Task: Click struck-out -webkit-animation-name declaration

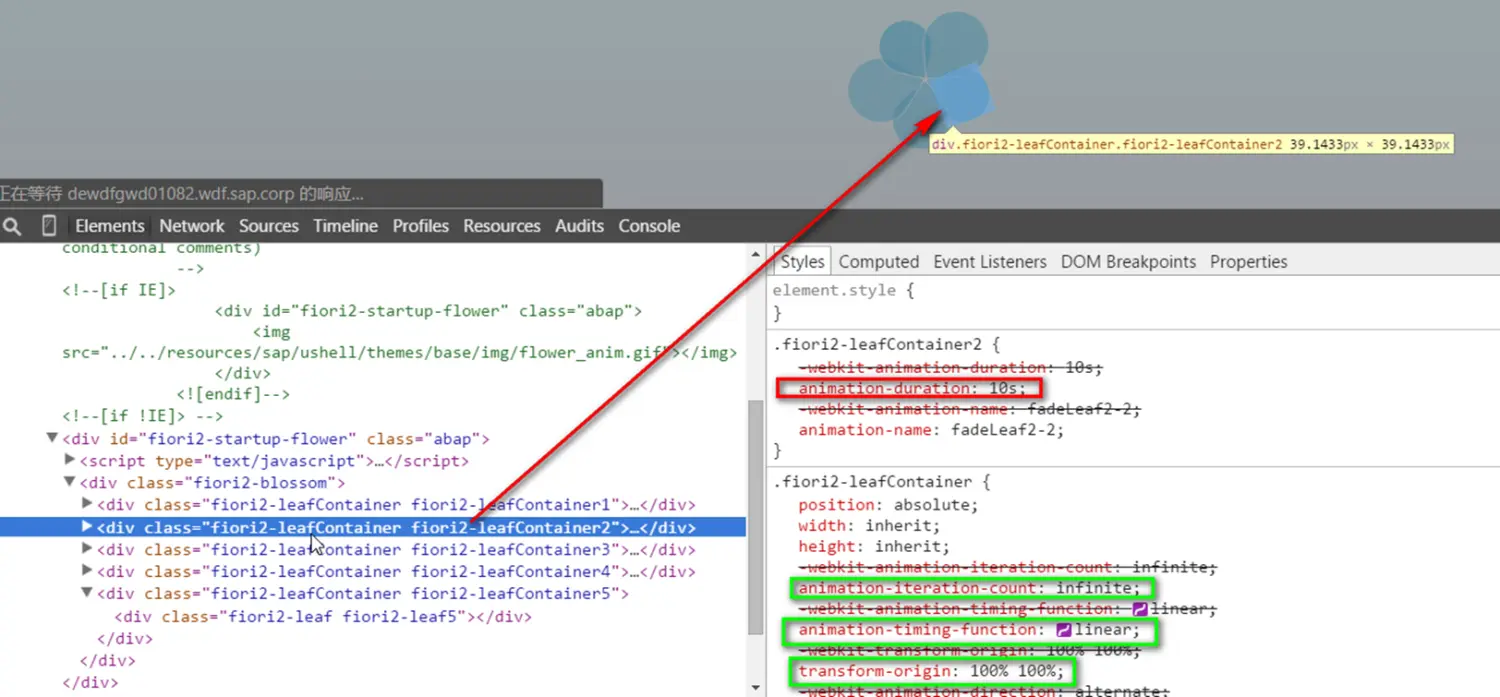Action: tap(969, 409)
